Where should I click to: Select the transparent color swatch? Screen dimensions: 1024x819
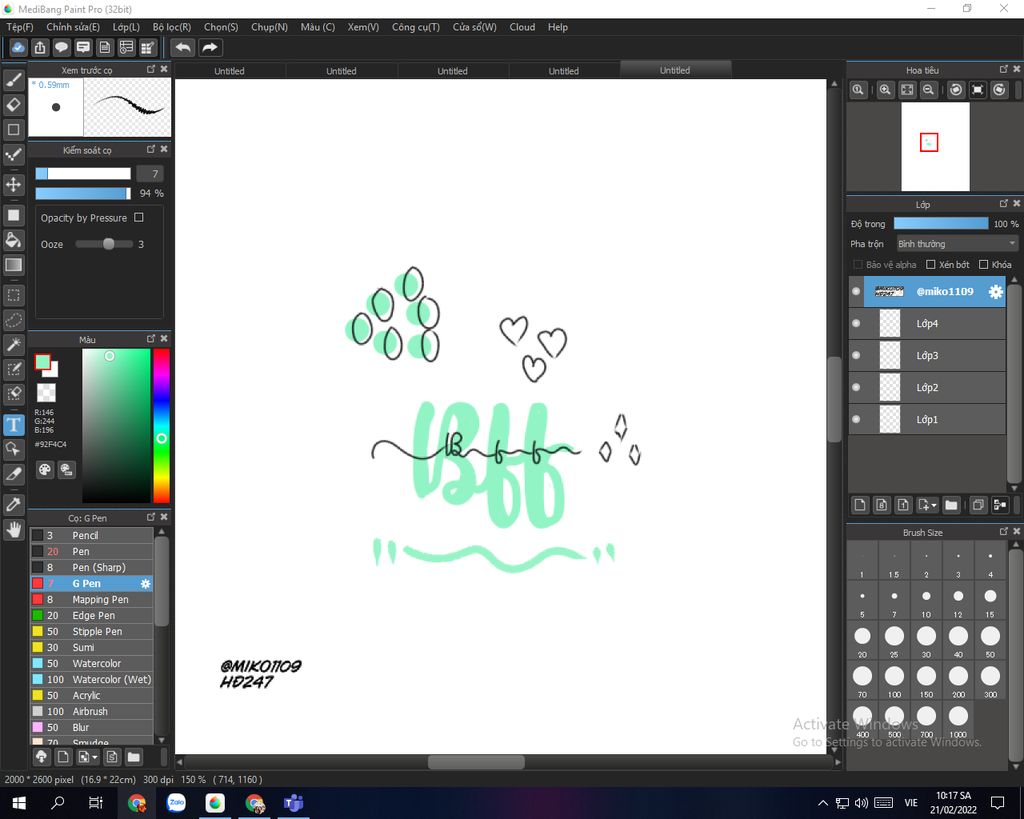tap(46, 393)
